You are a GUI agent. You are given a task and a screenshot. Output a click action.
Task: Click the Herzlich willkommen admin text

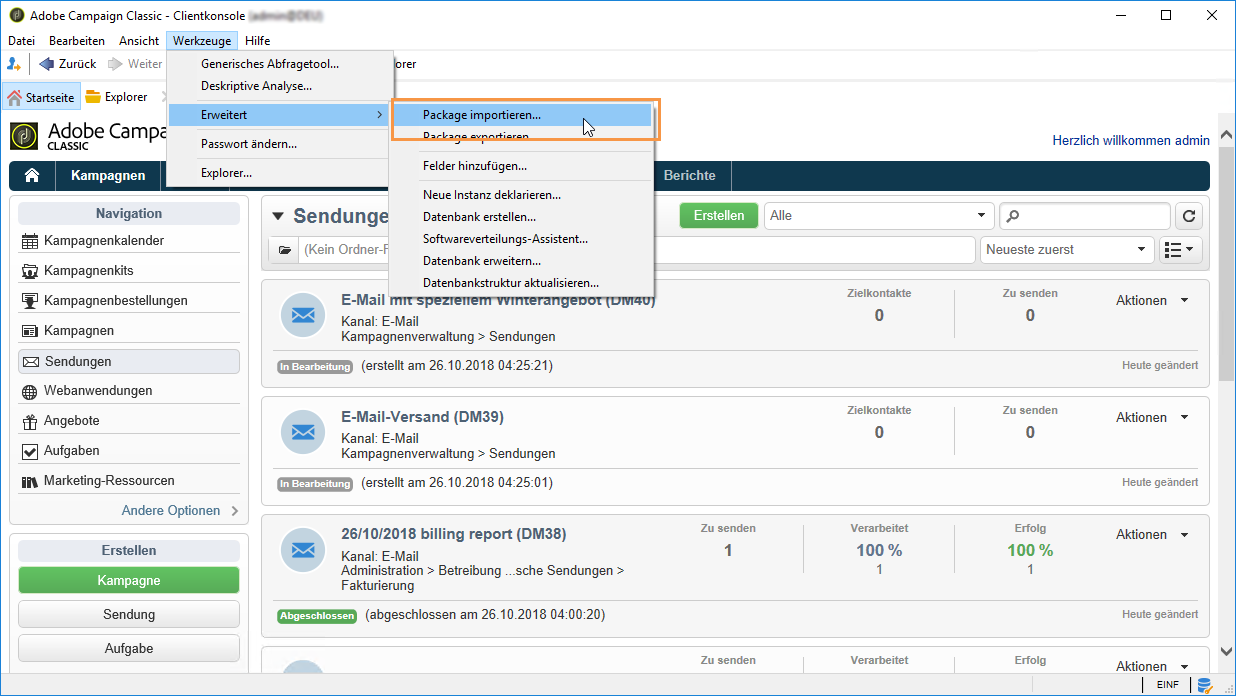(1131, 141)
